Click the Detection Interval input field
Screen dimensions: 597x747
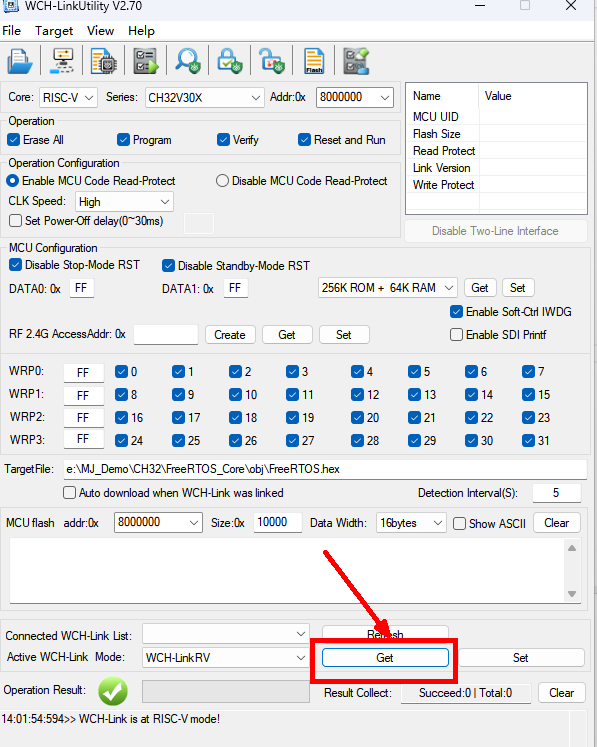coord(557,493)
